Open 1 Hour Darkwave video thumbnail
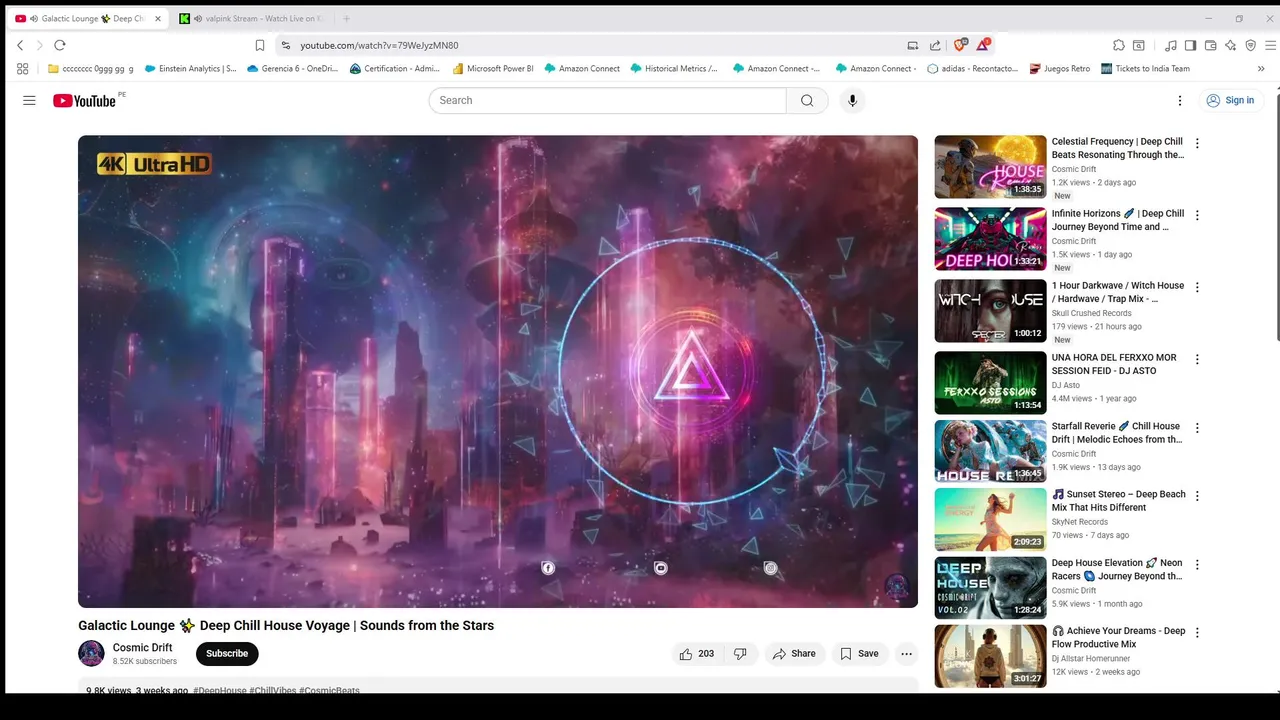 click(x=990, y=311)
